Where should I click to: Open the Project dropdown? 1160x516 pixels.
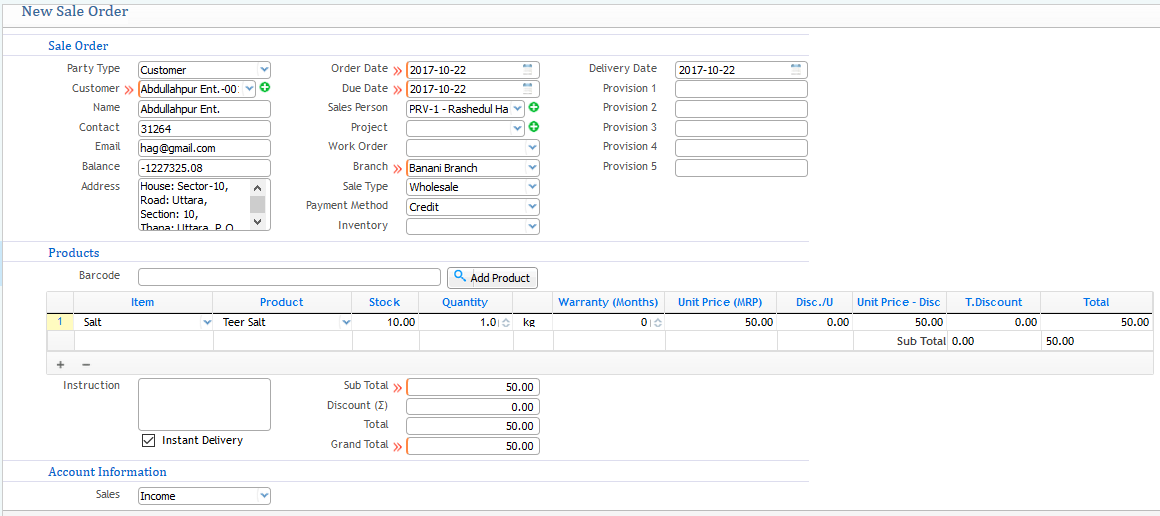(x=518, y=127)
